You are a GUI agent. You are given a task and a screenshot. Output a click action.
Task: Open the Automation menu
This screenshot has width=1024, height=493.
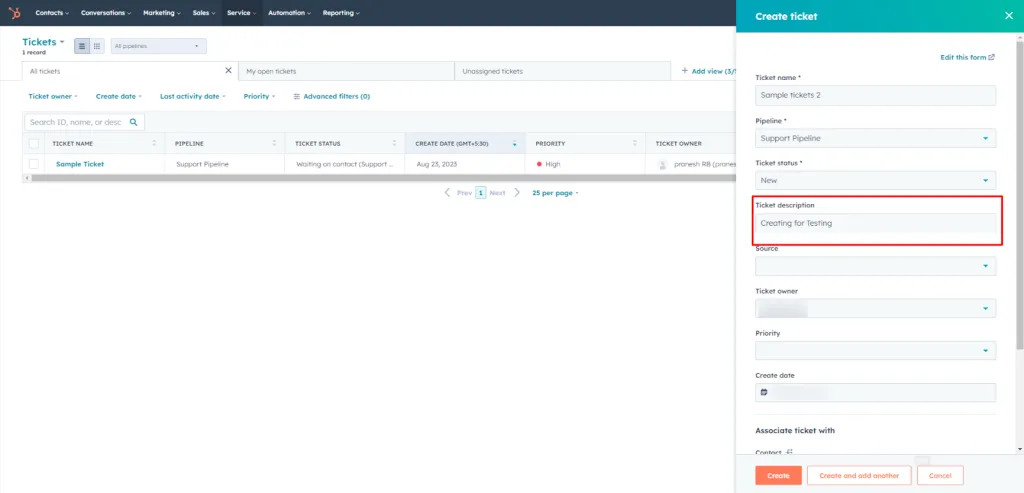pyautogui.click(x=289, y=12)
